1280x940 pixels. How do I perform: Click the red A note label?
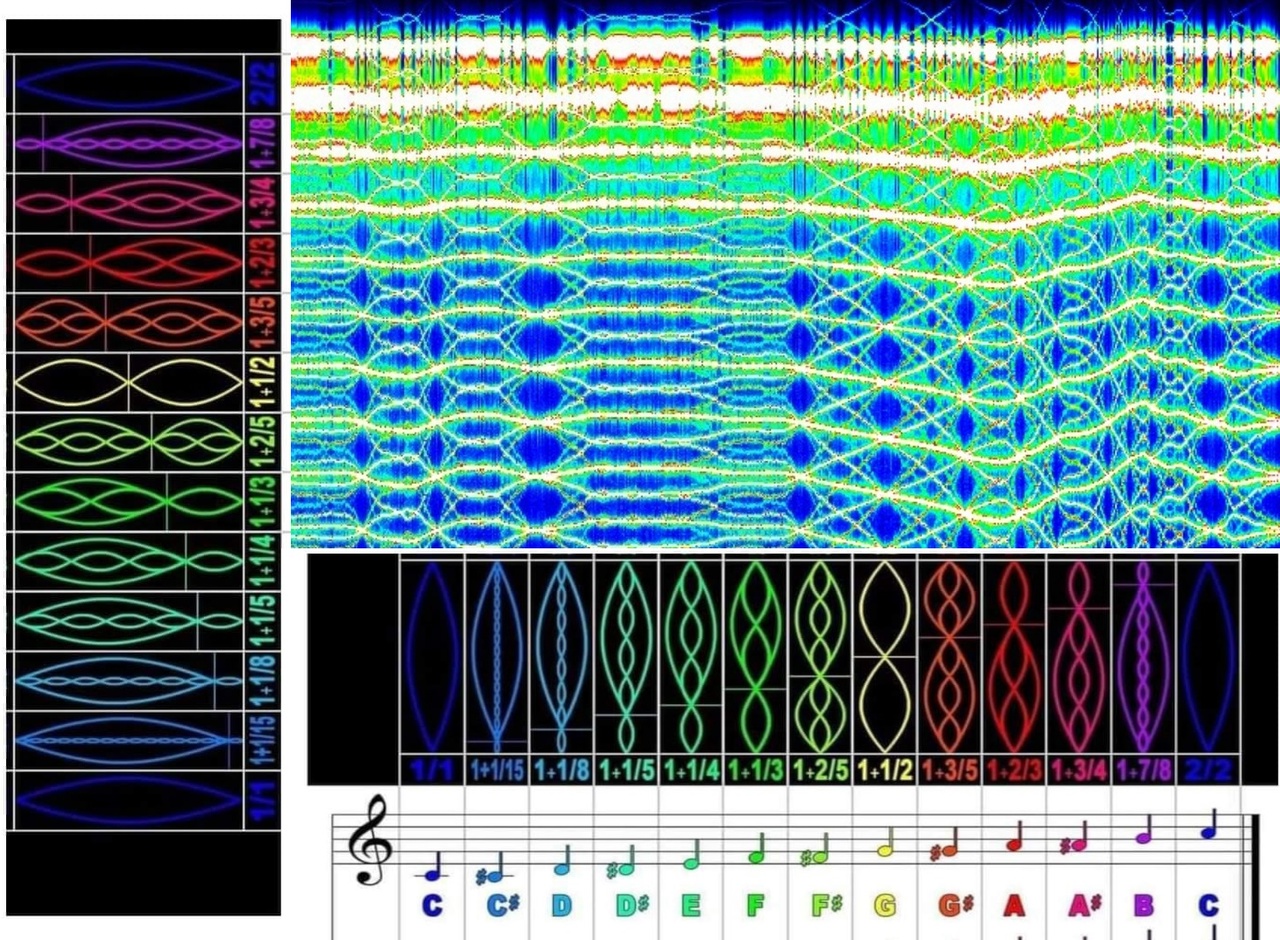click(x=1014, y=906)
